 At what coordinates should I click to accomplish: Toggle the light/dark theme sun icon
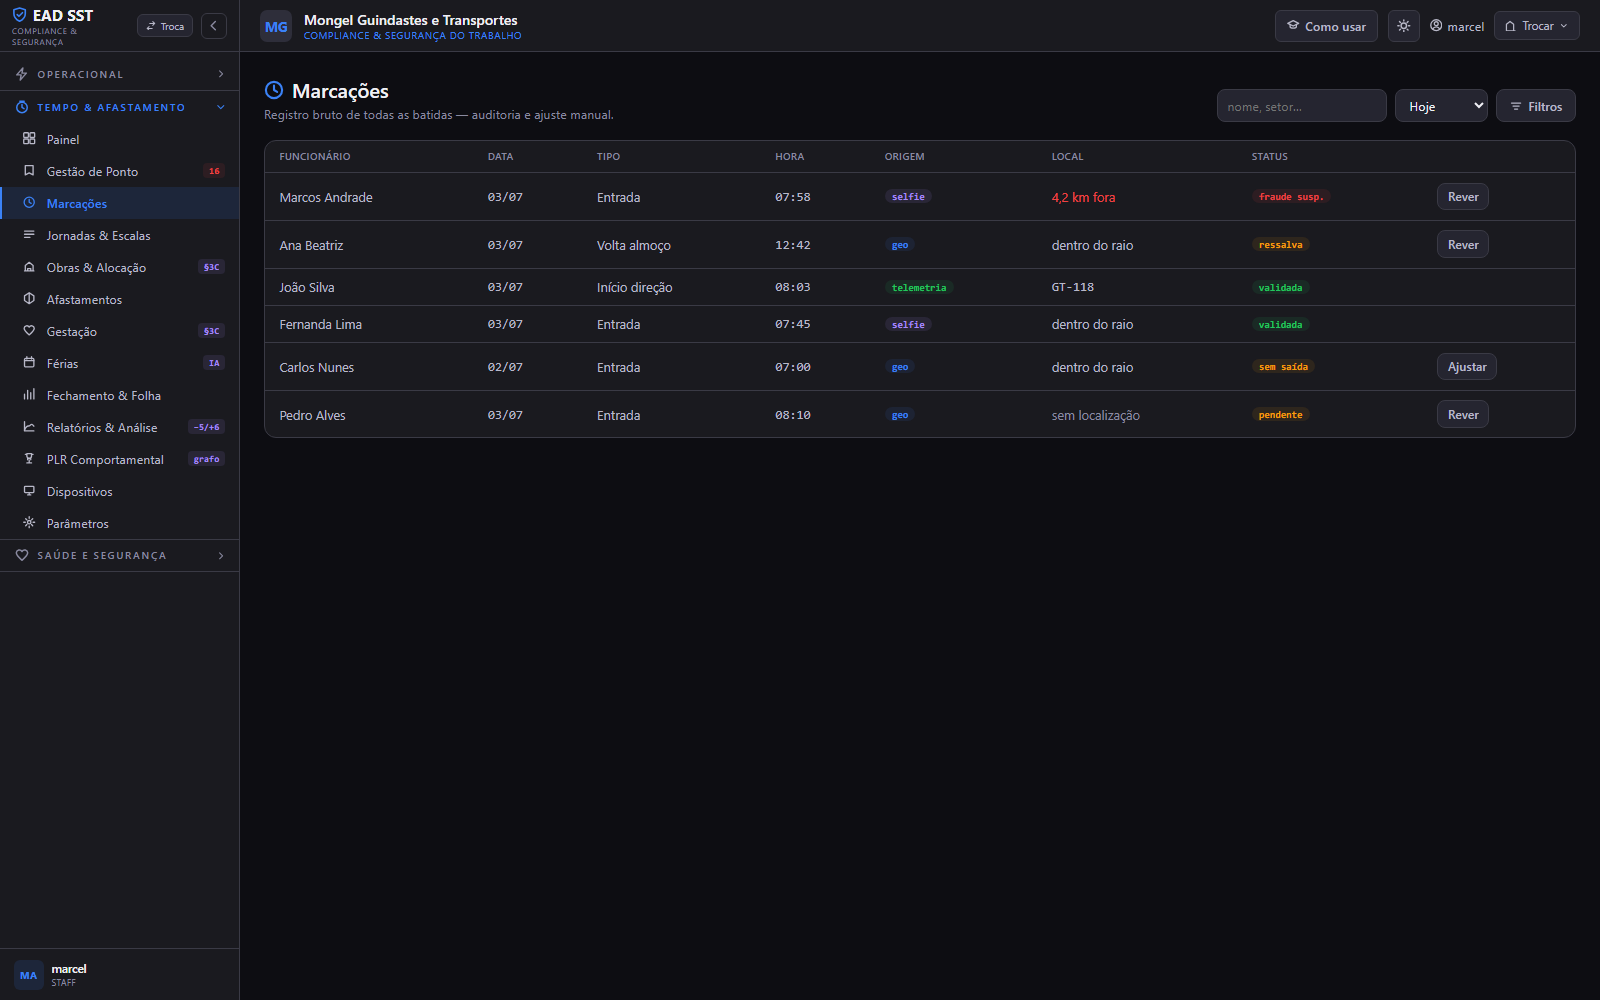click(1404, 26)
